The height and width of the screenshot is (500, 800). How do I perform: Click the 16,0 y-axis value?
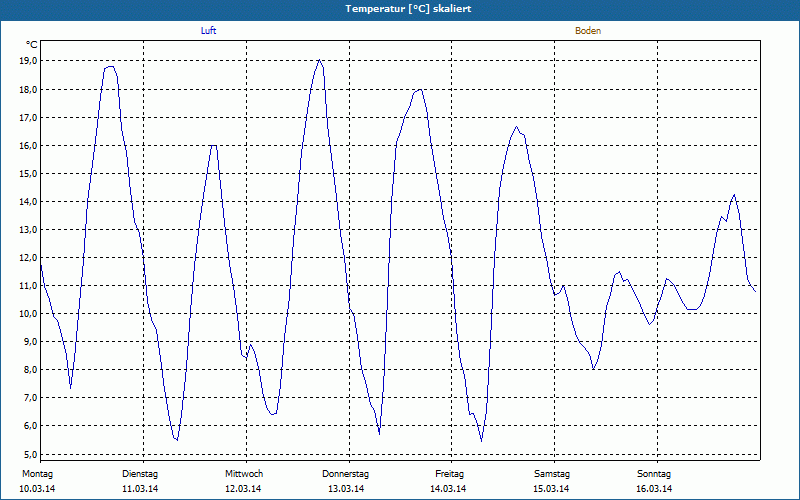tap(29, 146)
